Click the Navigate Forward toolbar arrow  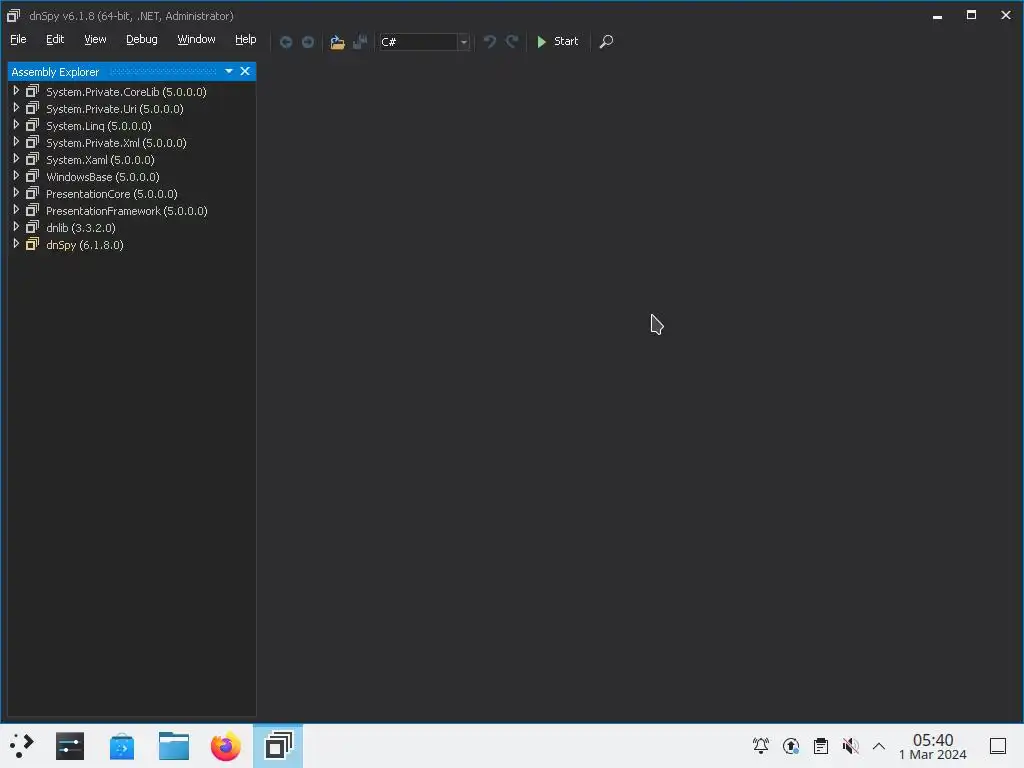coord(308,42)
